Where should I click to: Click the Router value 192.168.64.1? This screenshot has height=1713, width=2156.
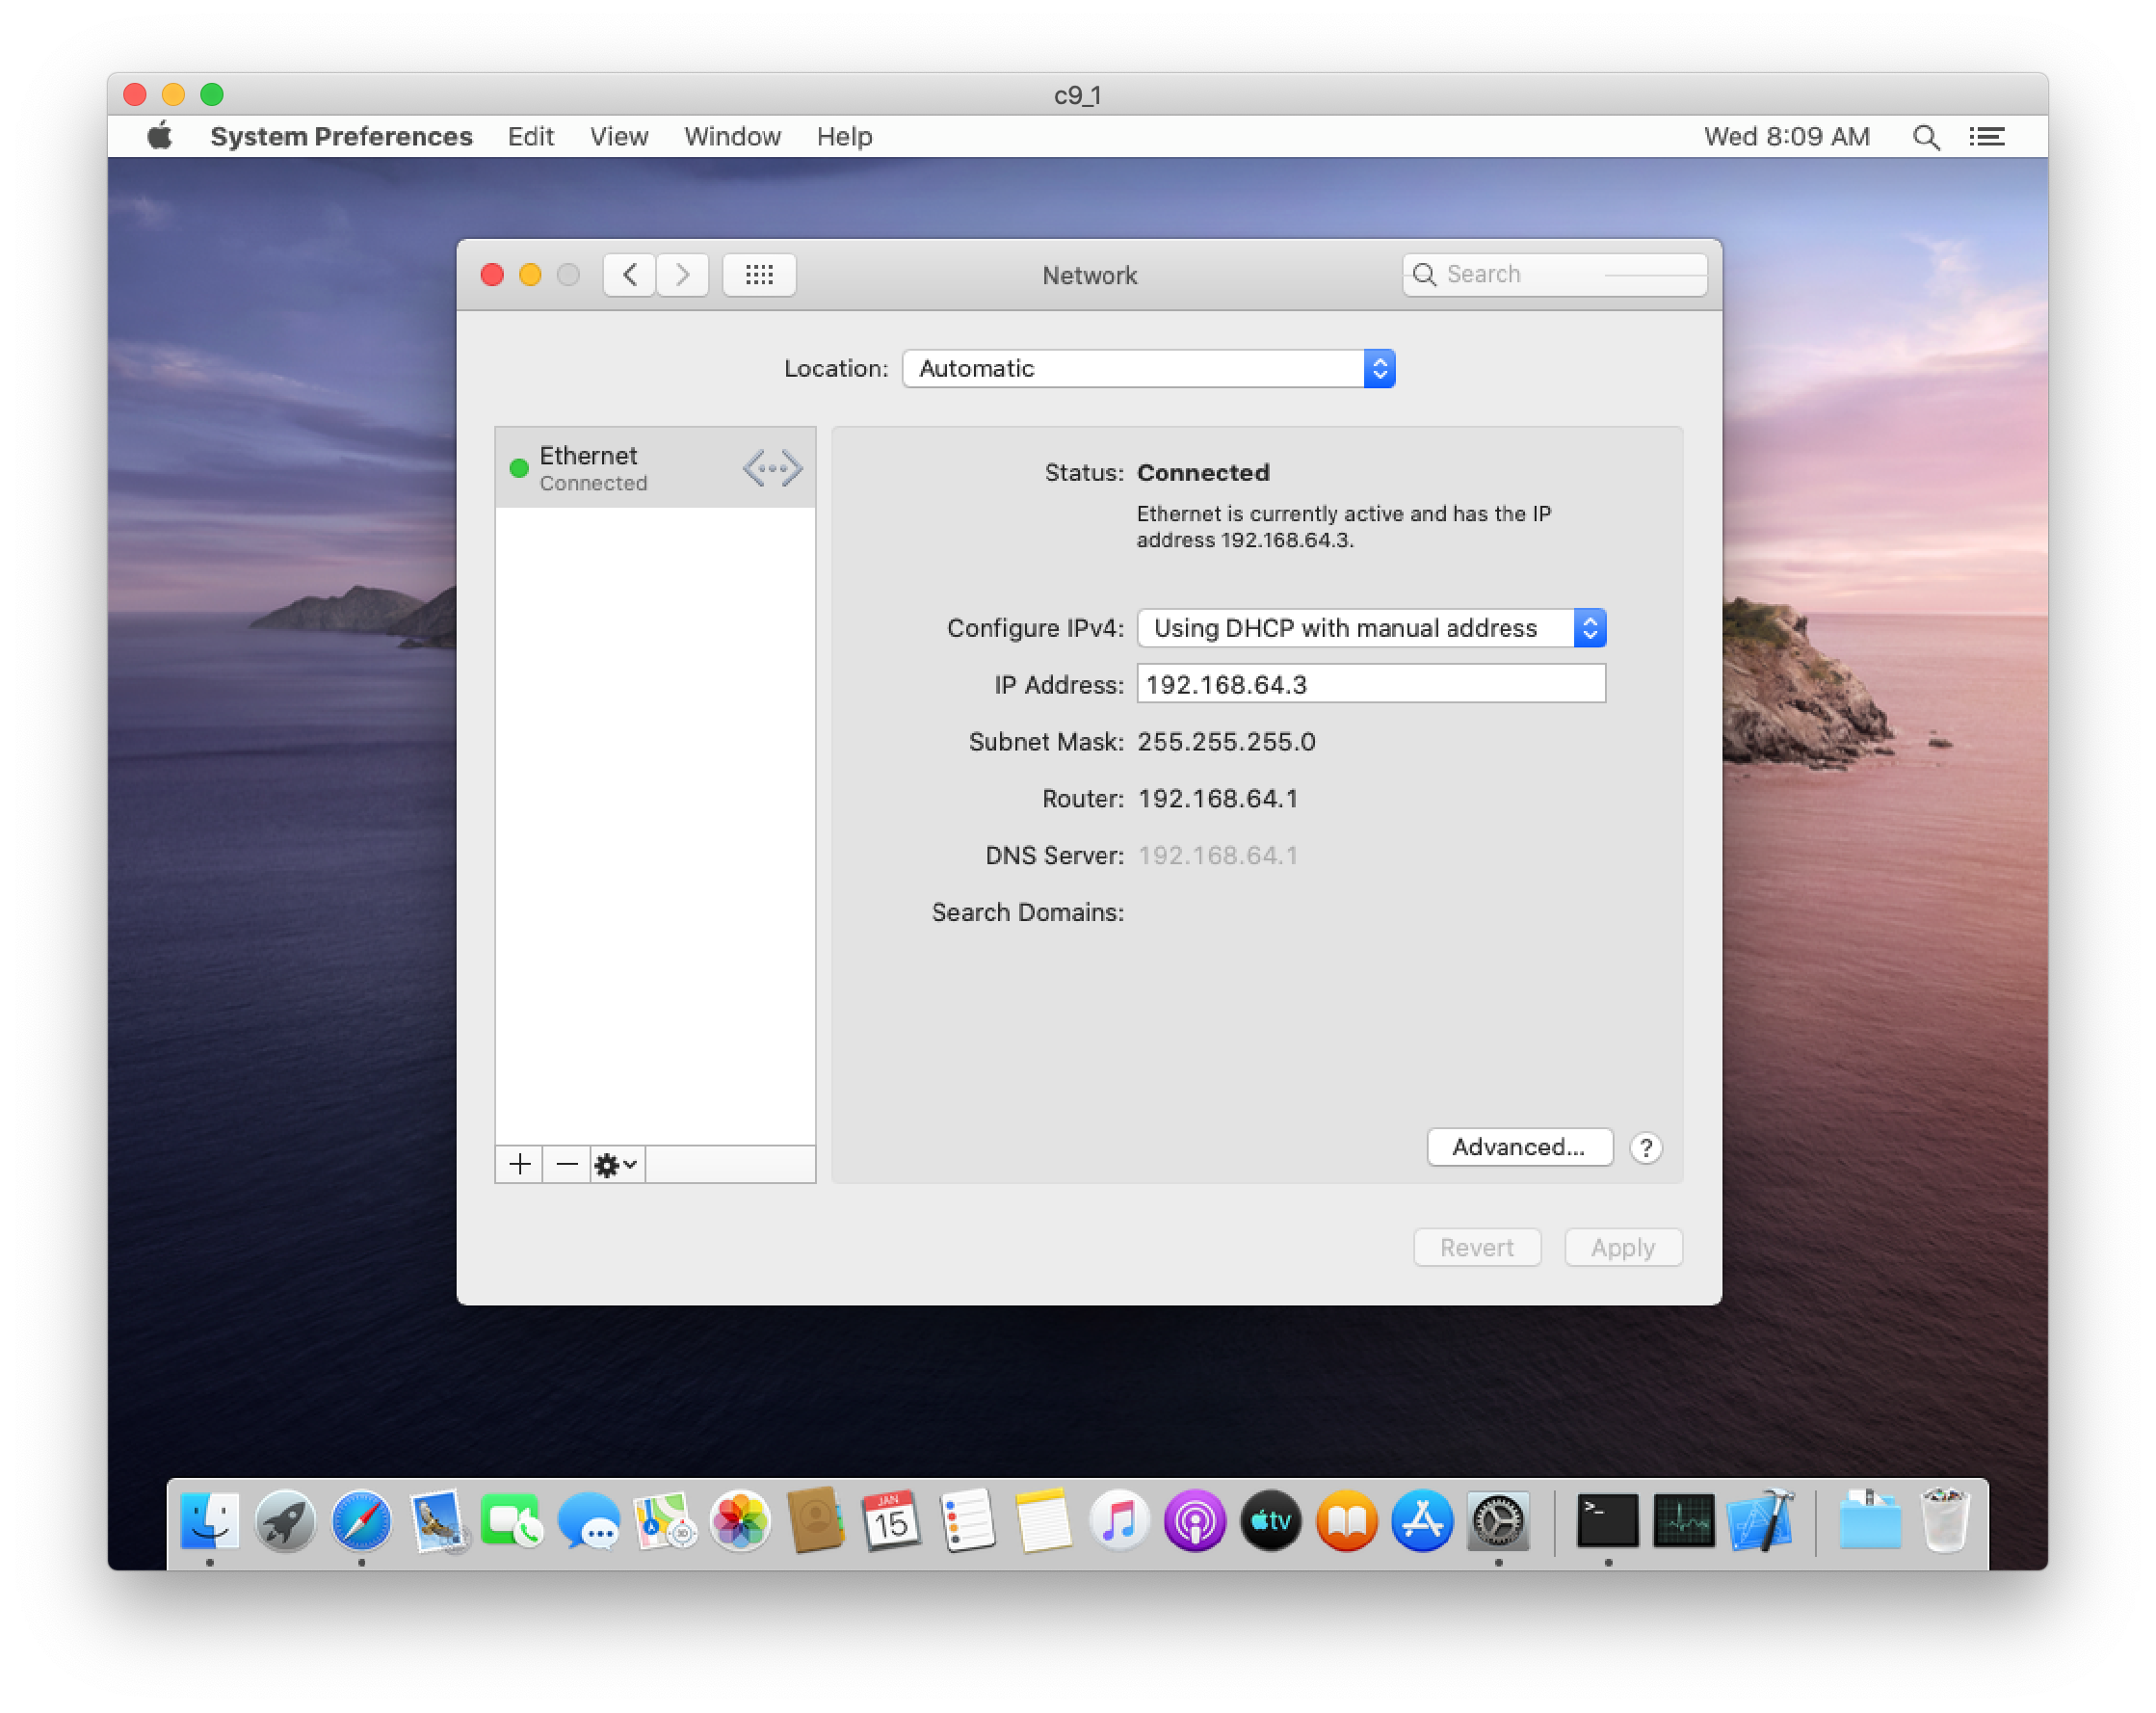(x=1217, y=798)
